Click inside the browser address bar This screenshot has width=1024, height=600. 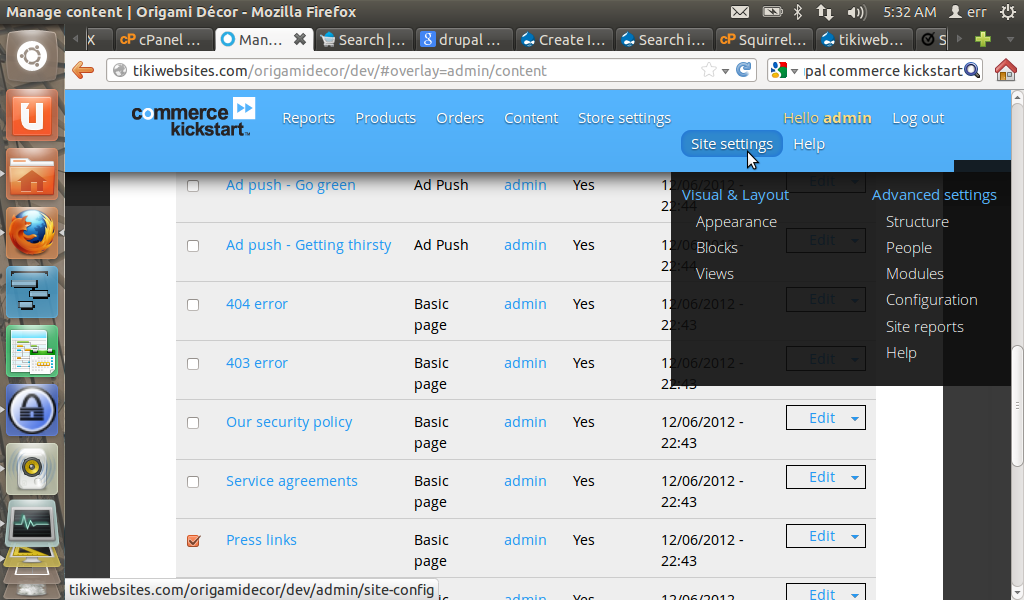400,71
